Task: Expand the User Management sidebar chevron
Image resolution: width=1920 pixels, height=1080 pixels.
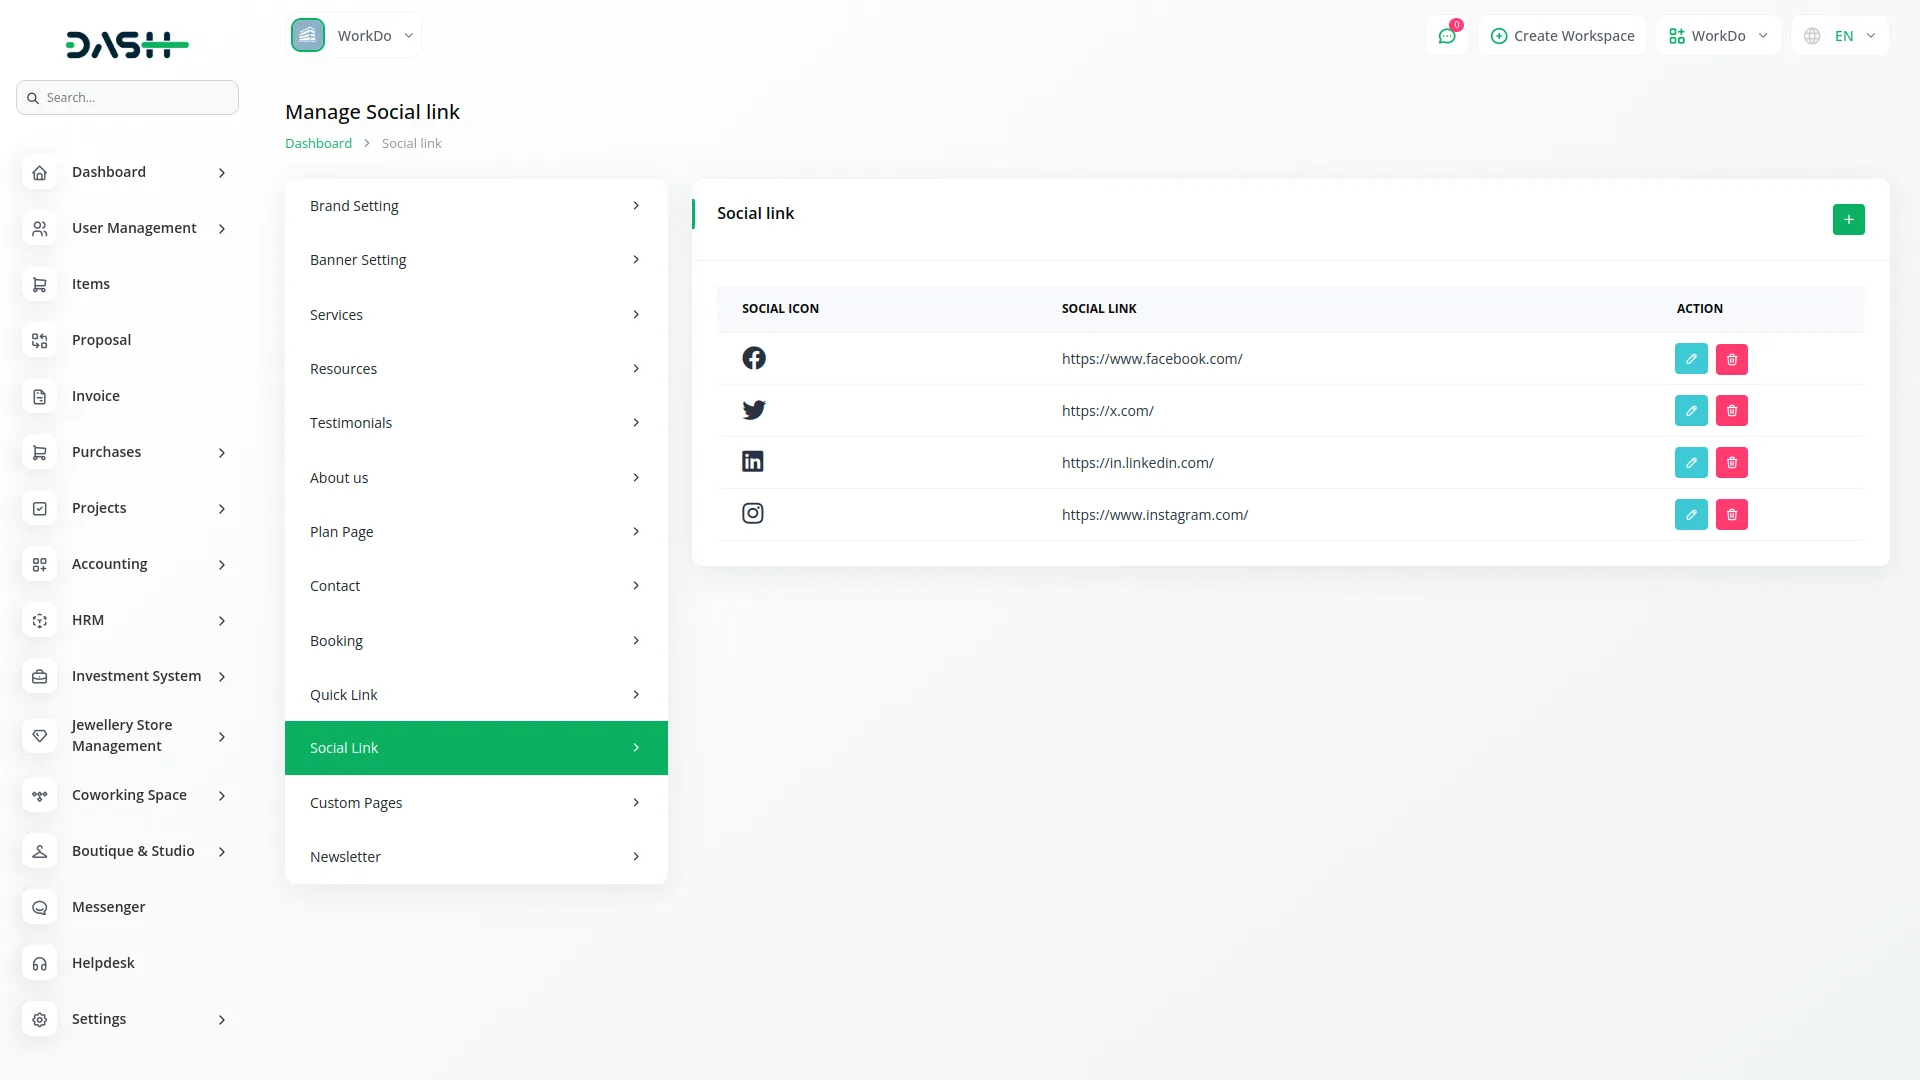Action: [x=221, y=228]
